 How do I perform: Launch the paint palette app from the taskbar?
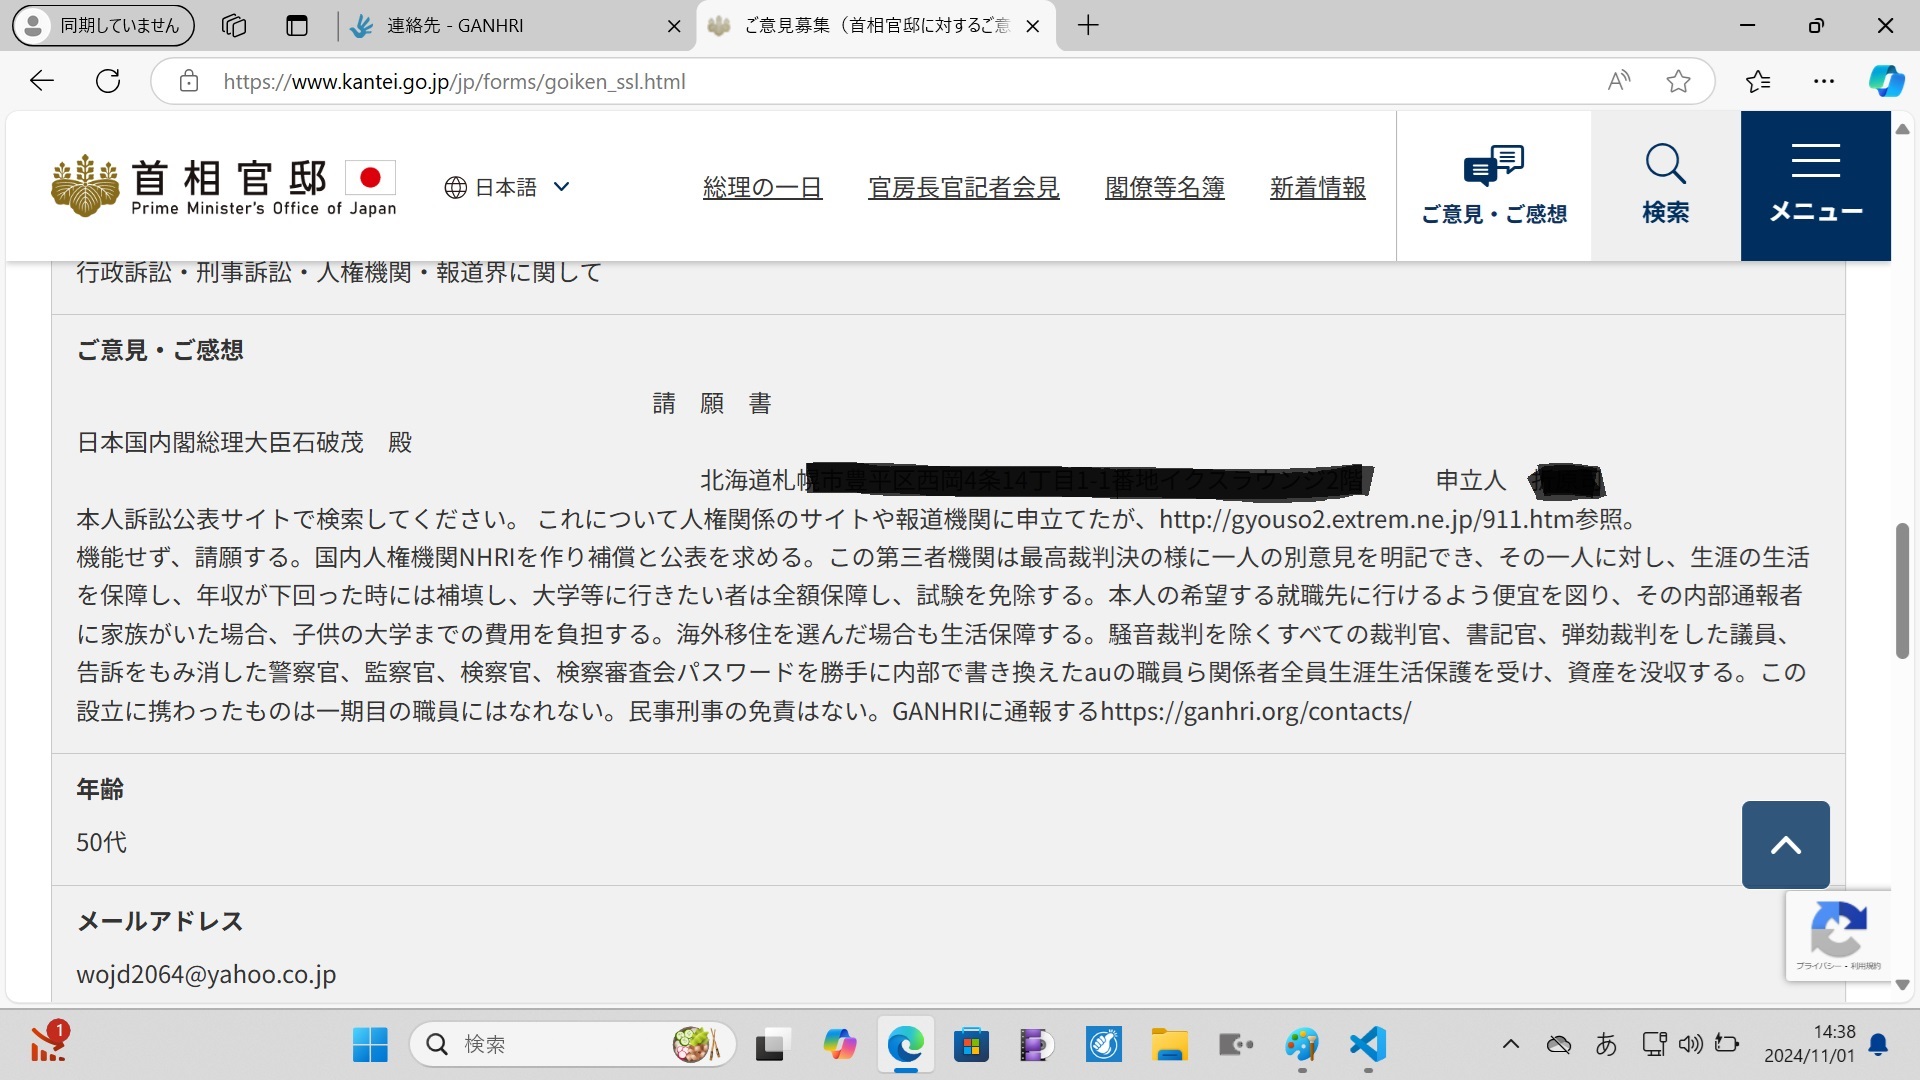coord(1302,1044)
